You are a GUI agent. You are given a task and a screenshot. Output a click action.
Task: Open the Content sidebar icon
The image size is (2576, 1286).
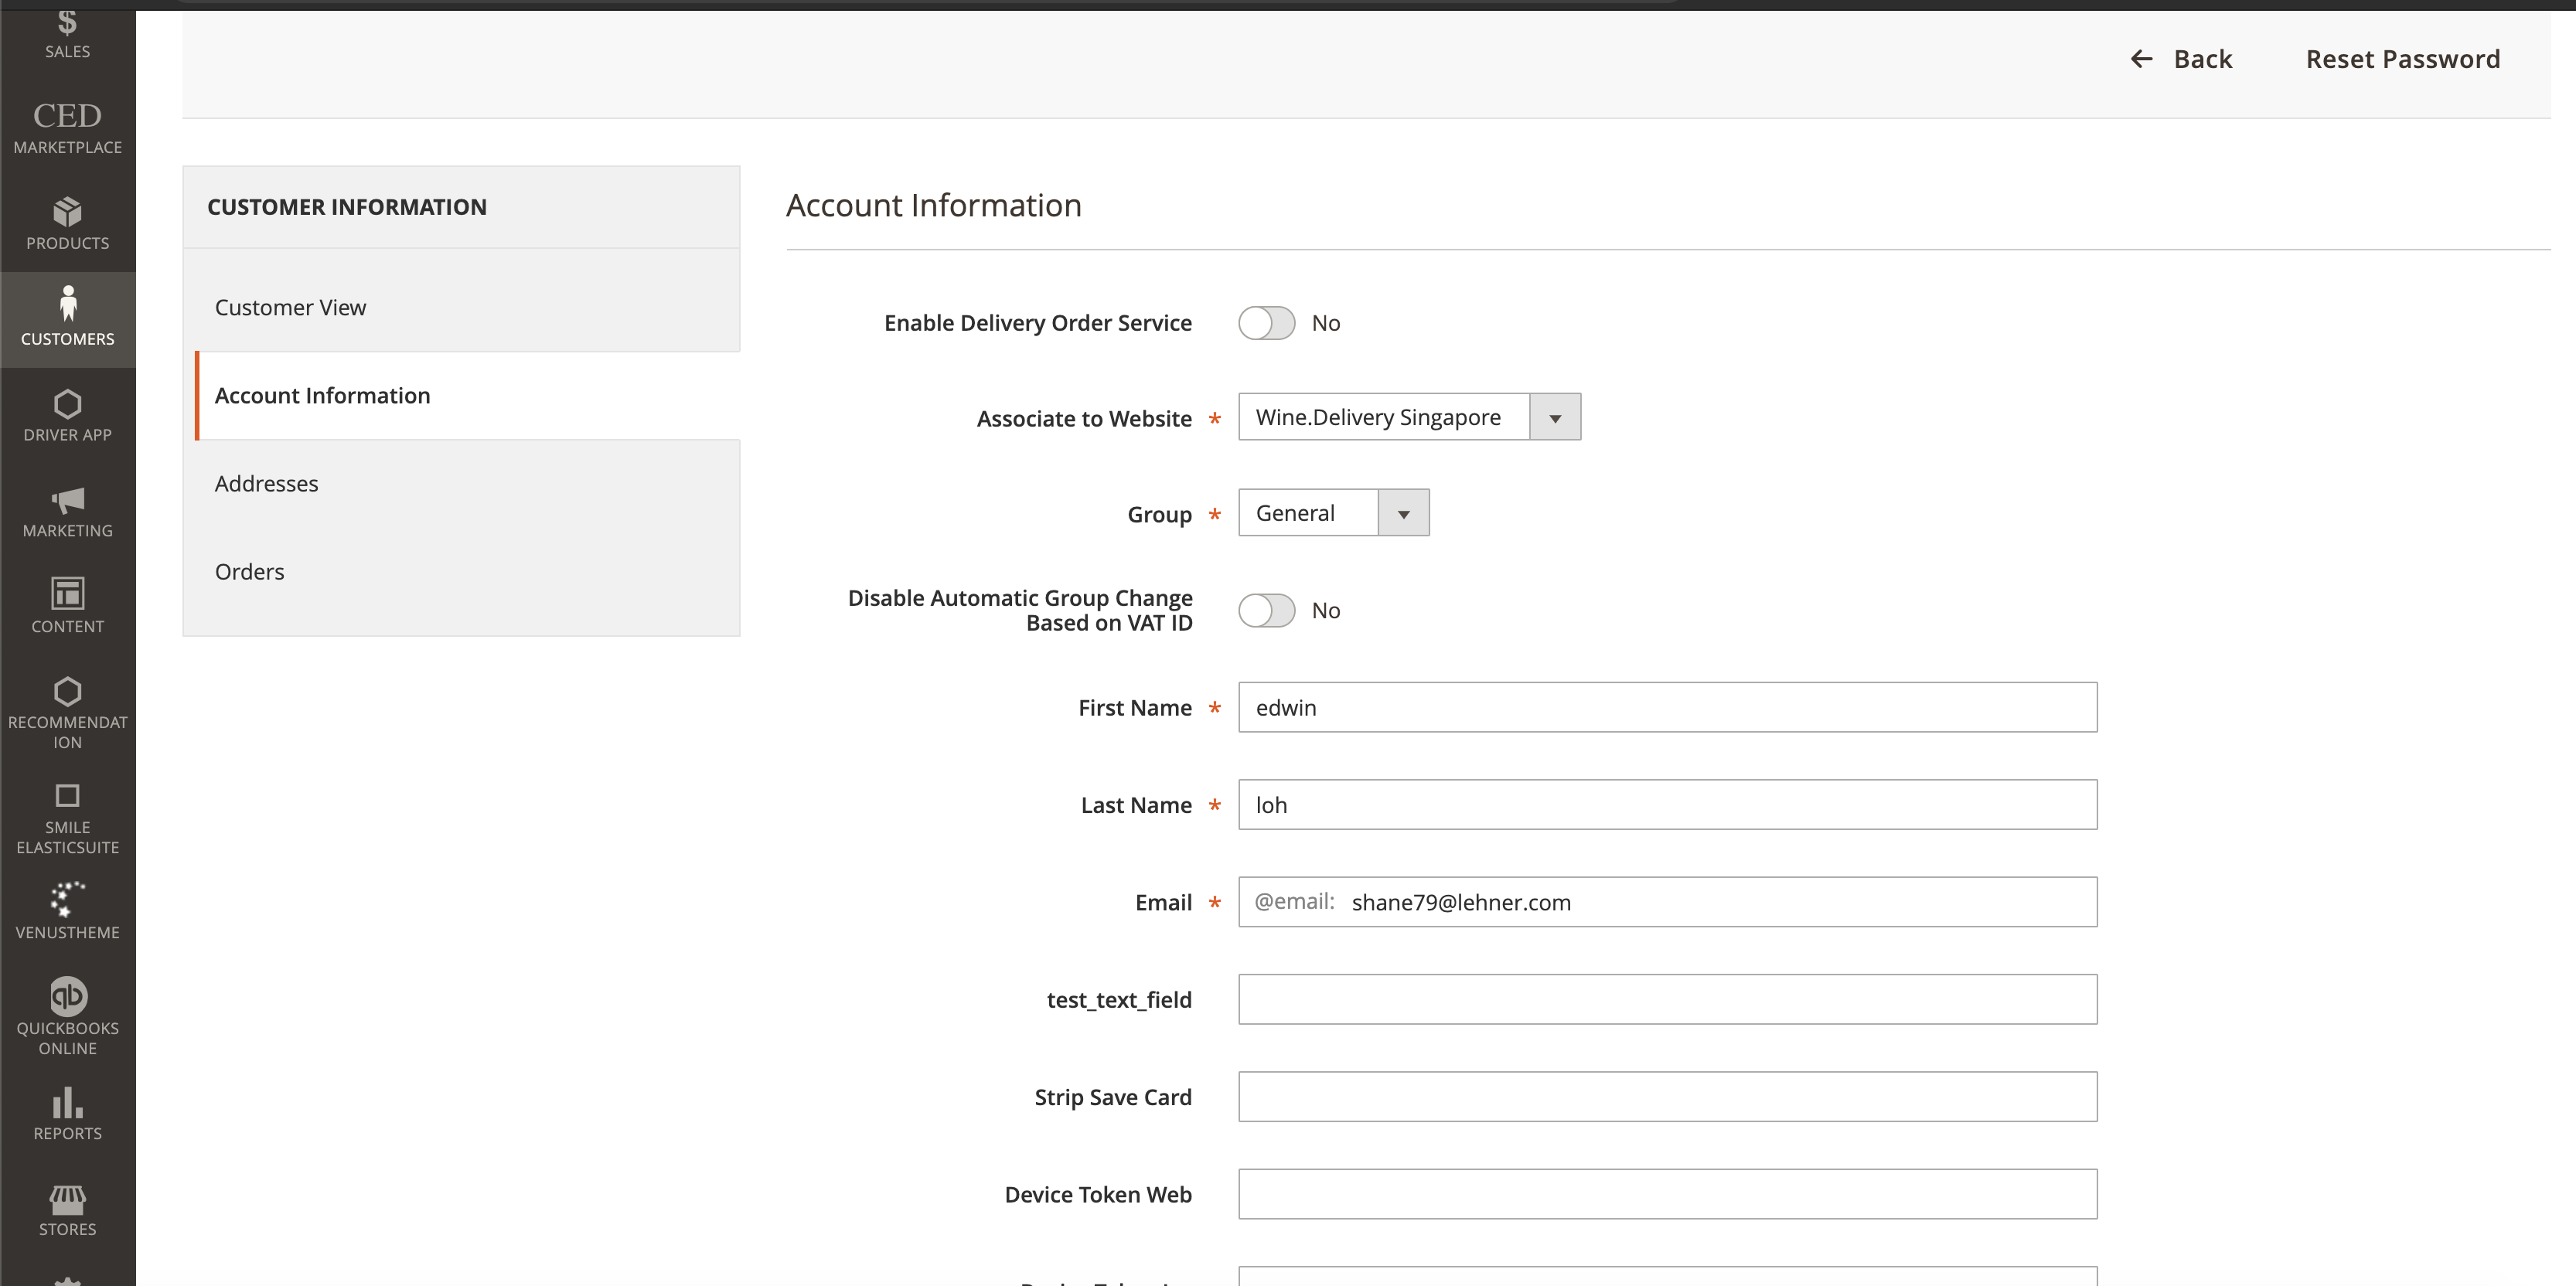tap(67, 596)
